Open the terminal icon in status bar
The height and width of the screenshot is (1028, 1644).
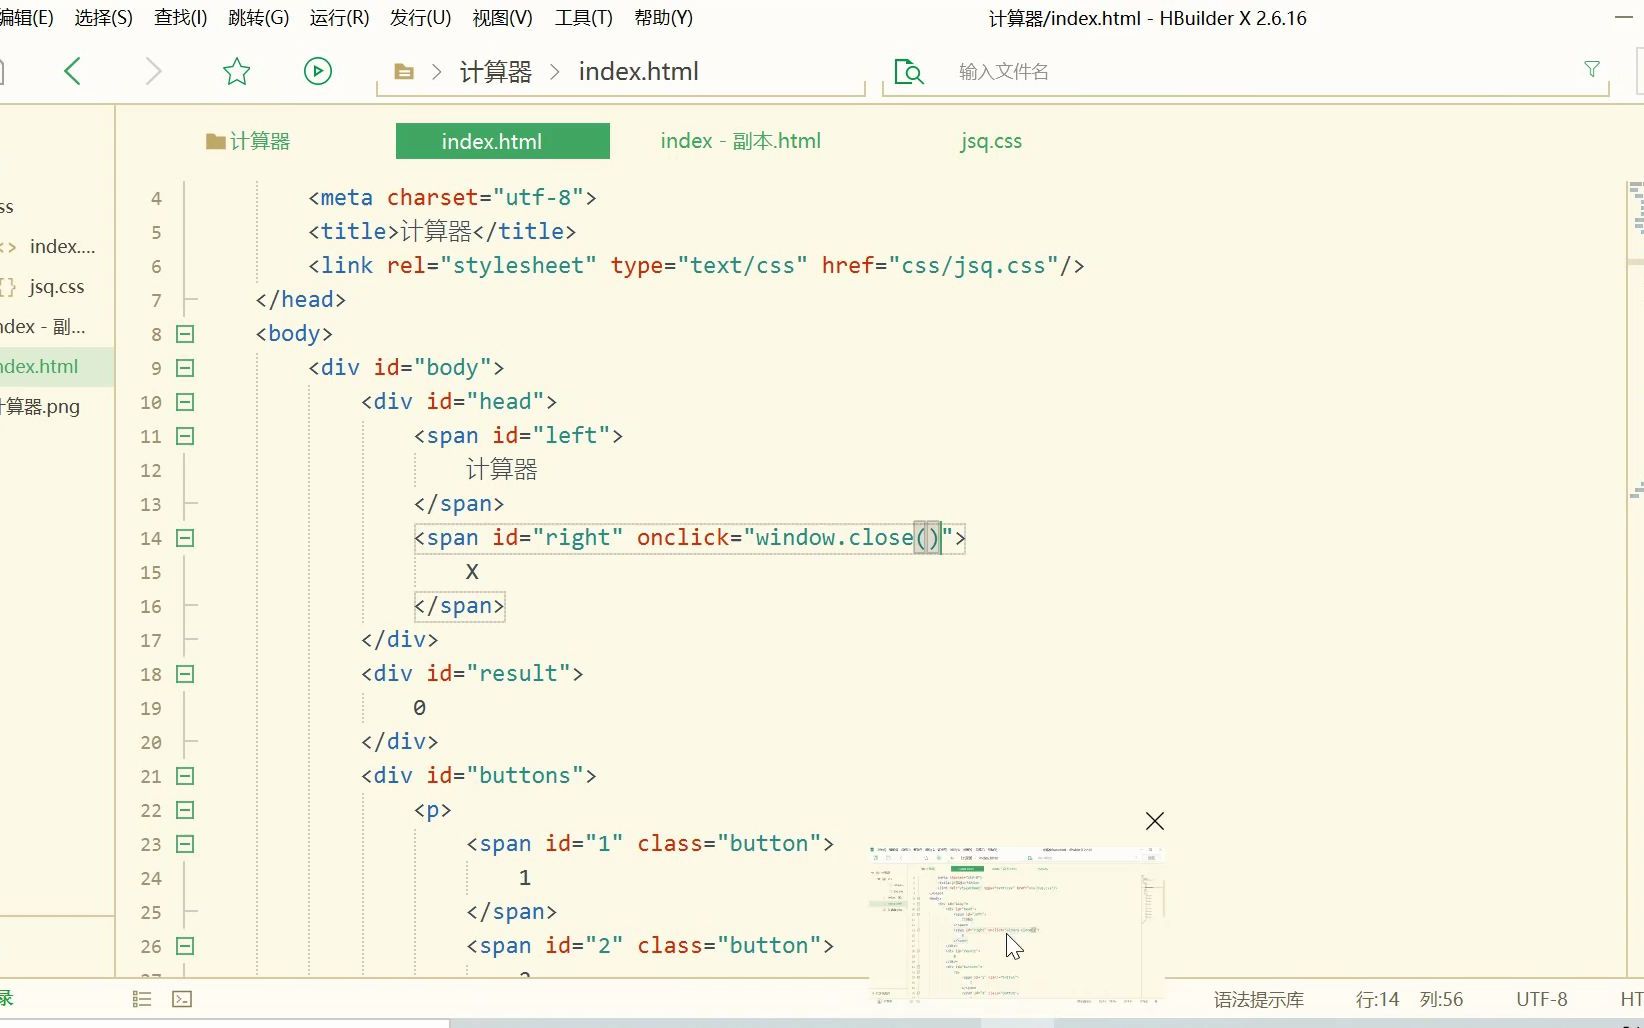coord(182,999)
